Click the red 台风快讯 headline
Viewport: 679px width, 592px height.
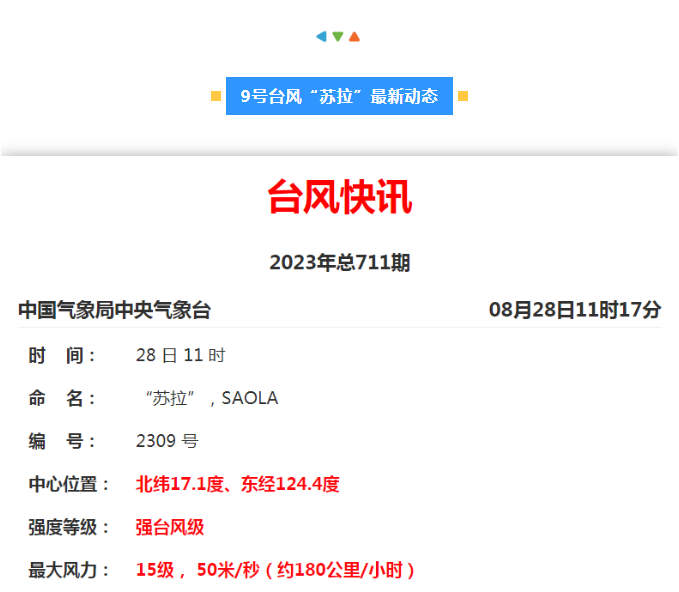[x=339, y=198]
